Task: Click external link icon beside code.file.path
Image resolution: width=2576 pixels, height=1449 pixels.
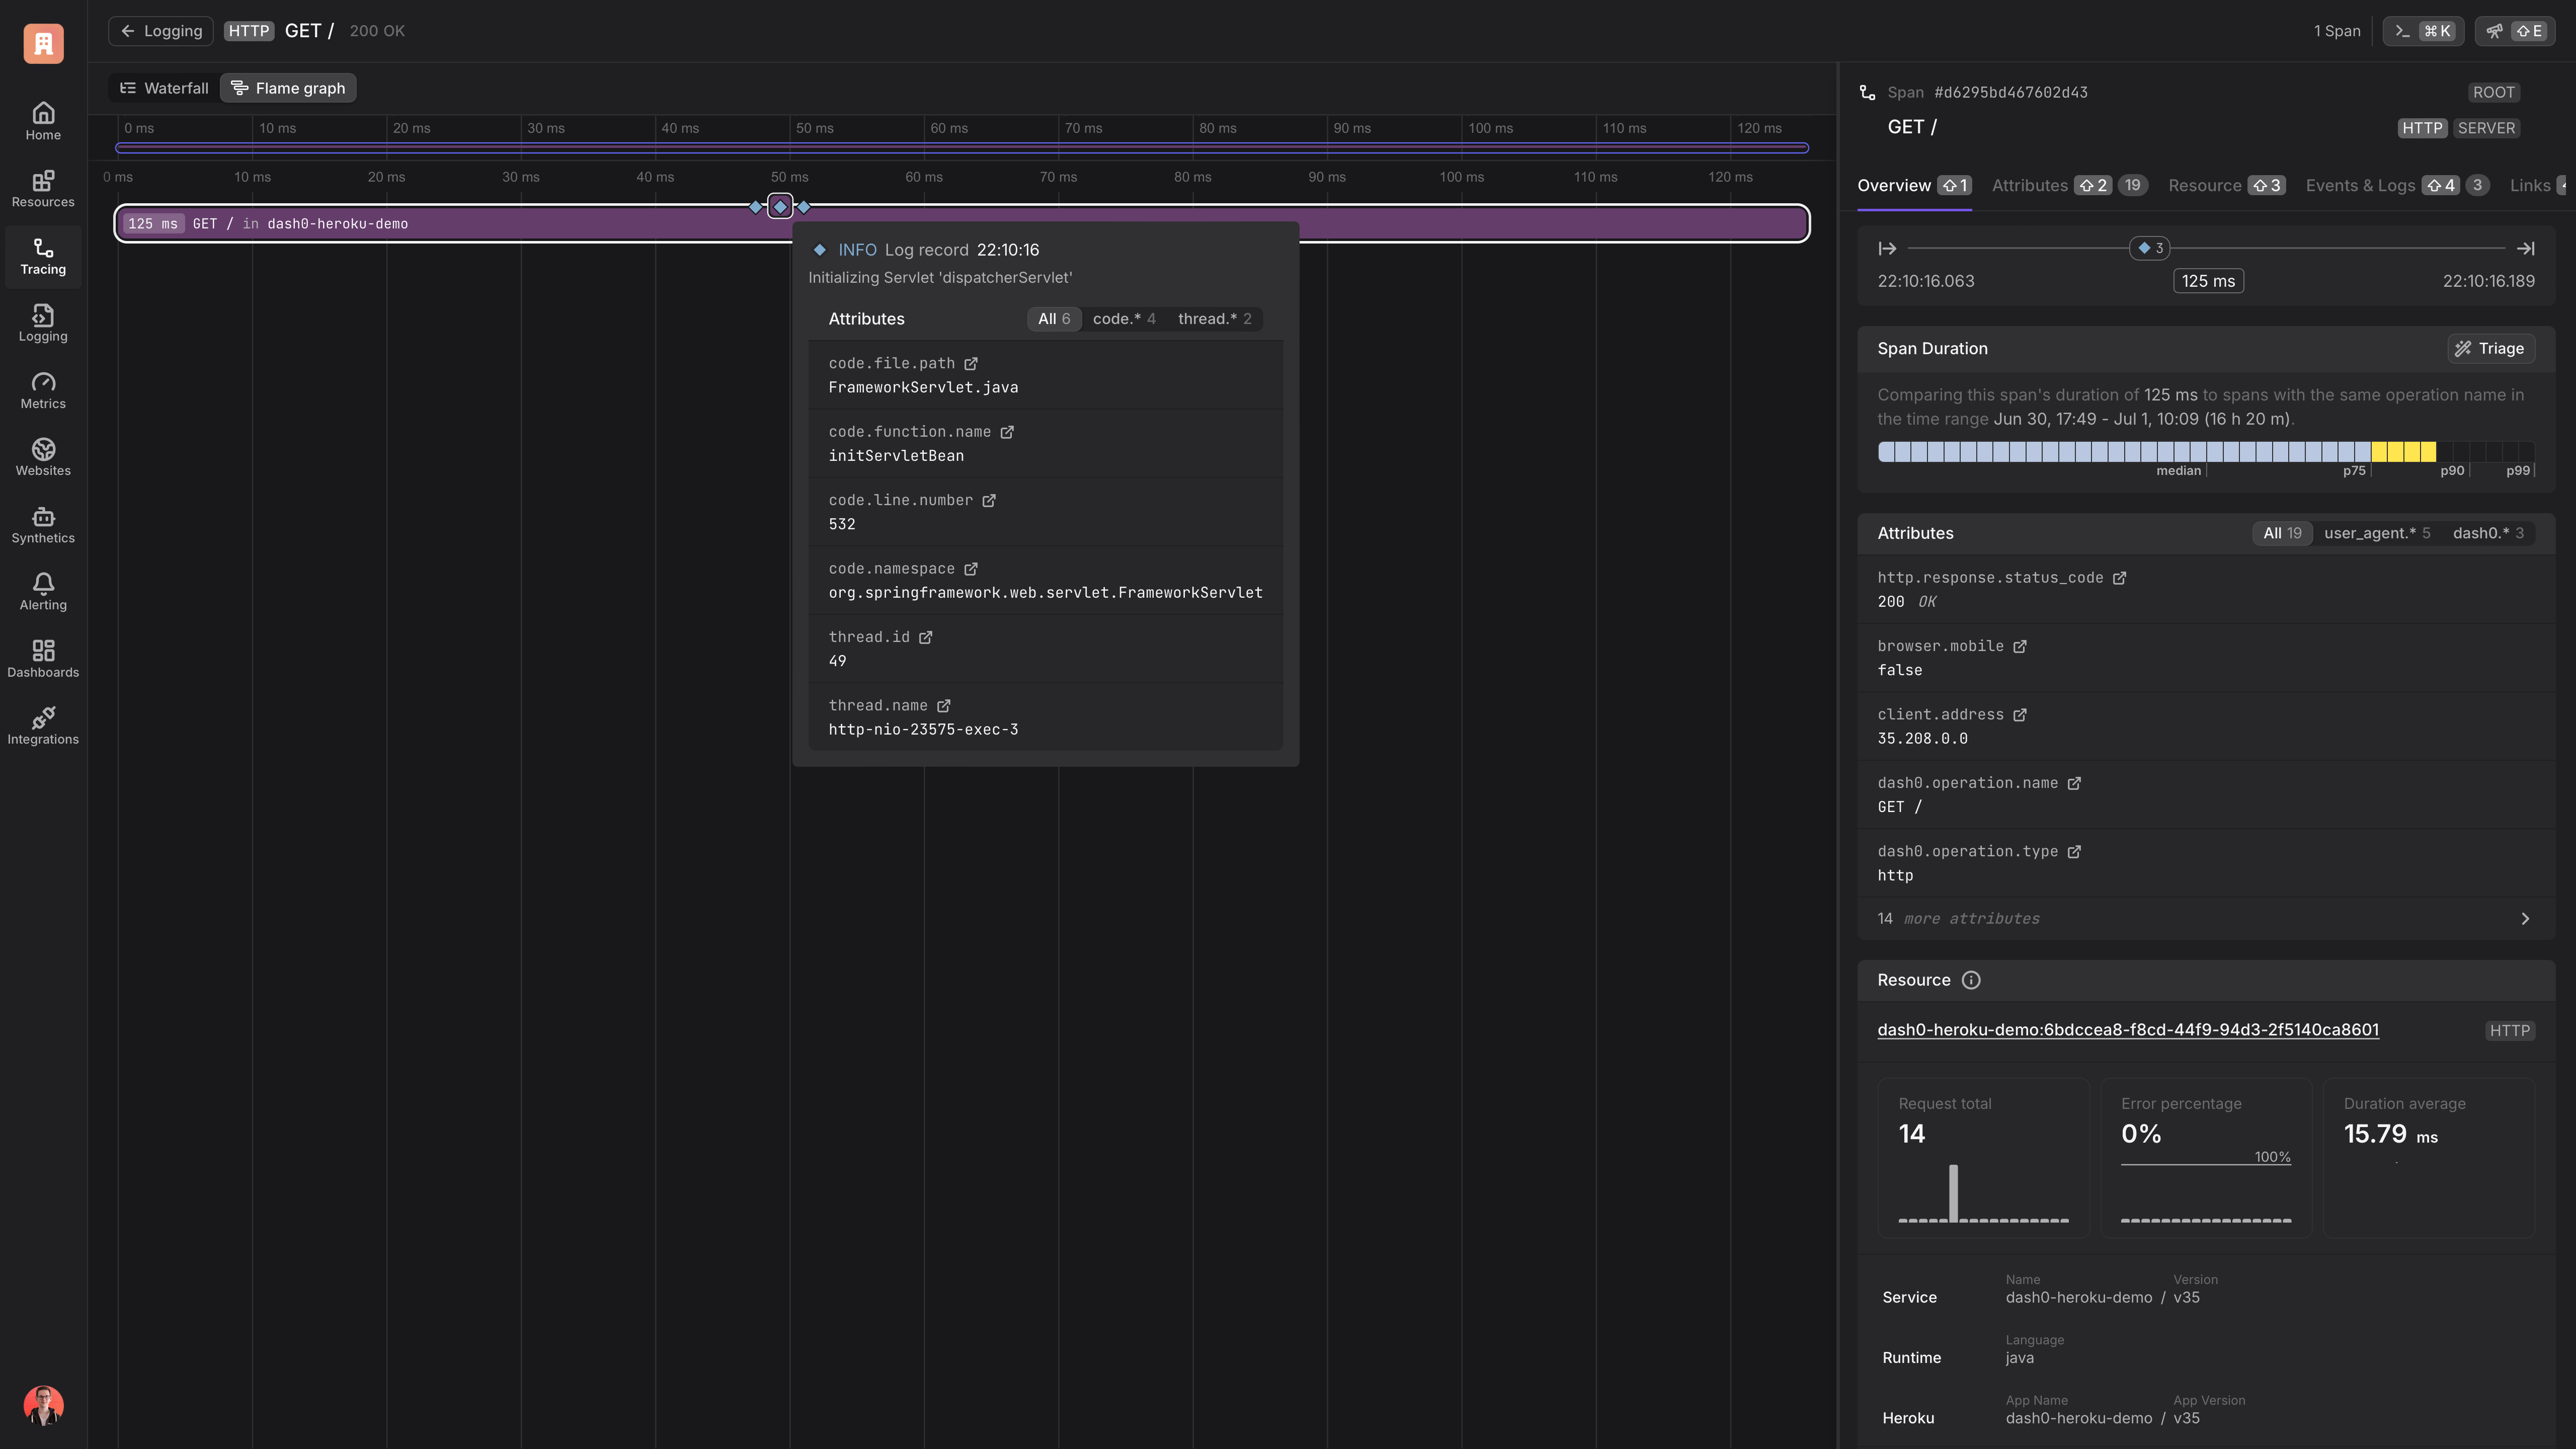Action: (x=970, y=364)
